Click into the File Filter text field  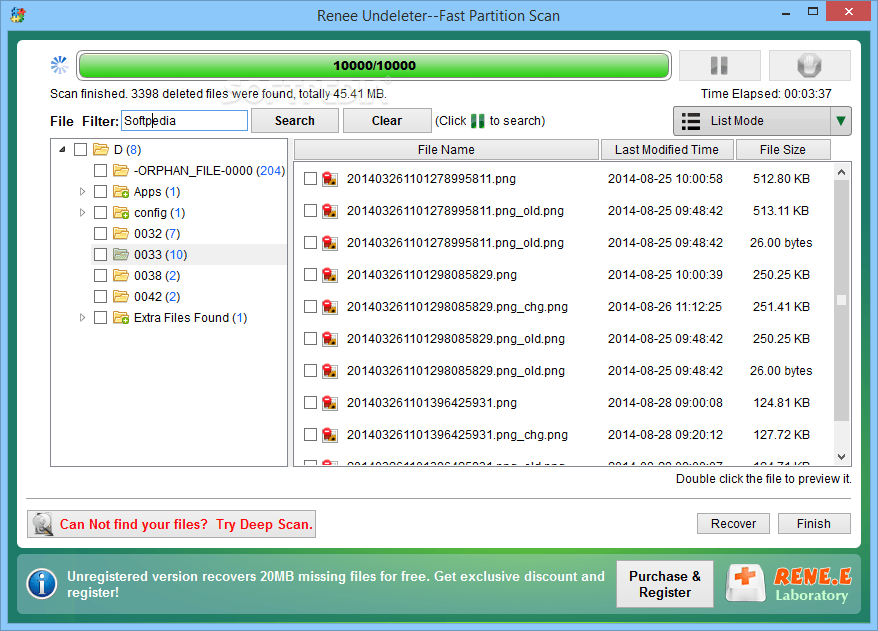pyautogui.click(x=184, y=121)
